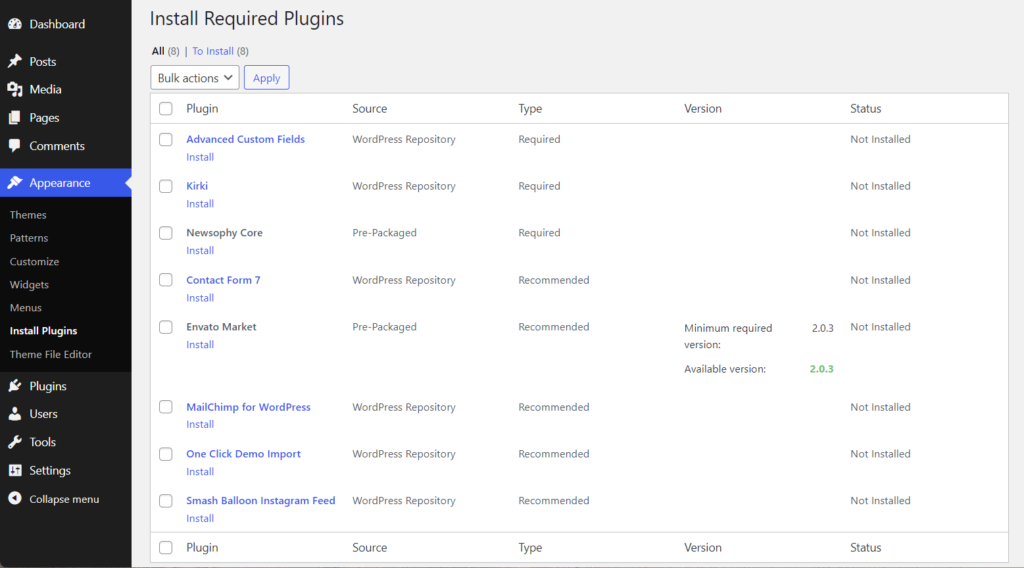Click the Users person icon

(15, 414)
